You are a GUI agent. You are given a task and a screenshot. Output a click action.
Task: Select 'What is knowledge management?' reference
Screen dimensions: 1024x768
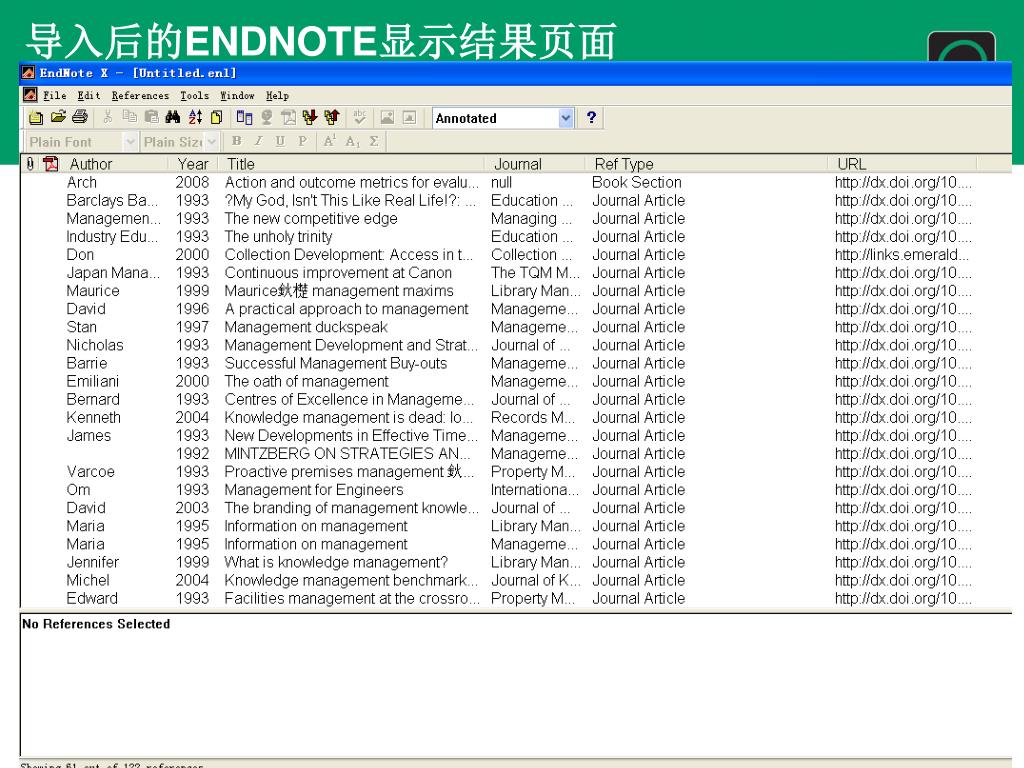516,562
